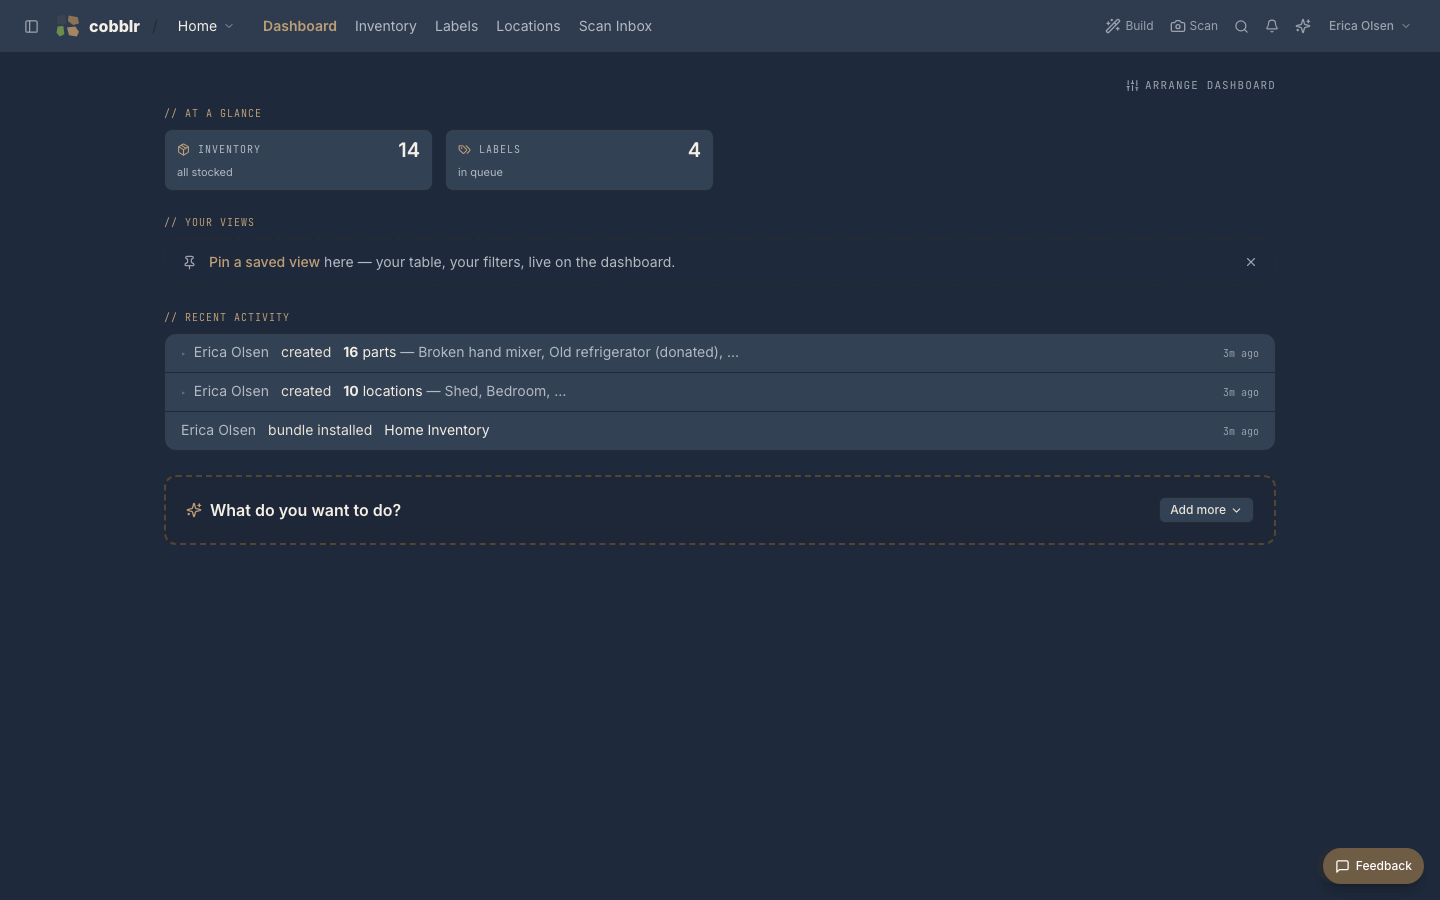This screenshot has width=1440, height=900.
Task: Click the sparkle icon beside What do you want
Action: click(x=194, y=510)
